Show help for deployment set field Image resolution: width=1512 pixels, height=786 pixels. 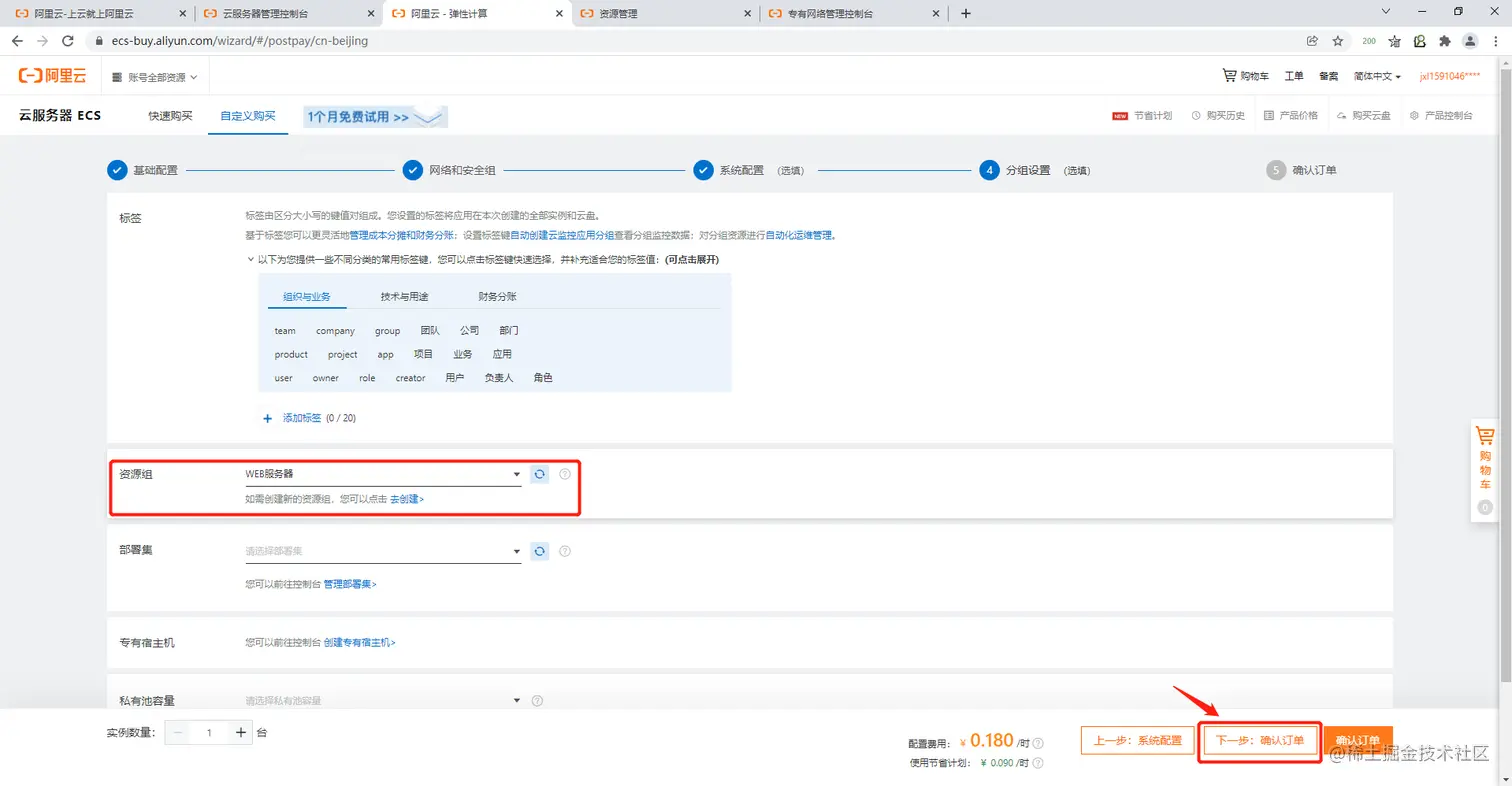click(565, 551)
